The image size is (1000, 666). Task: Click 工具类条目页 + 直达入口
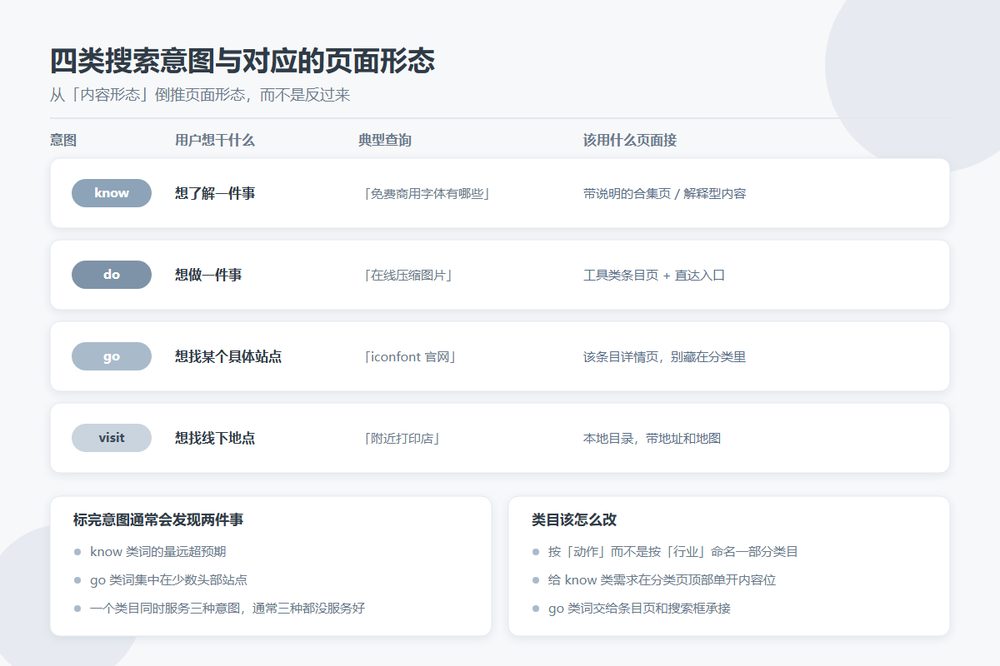[x=654, y=276]
